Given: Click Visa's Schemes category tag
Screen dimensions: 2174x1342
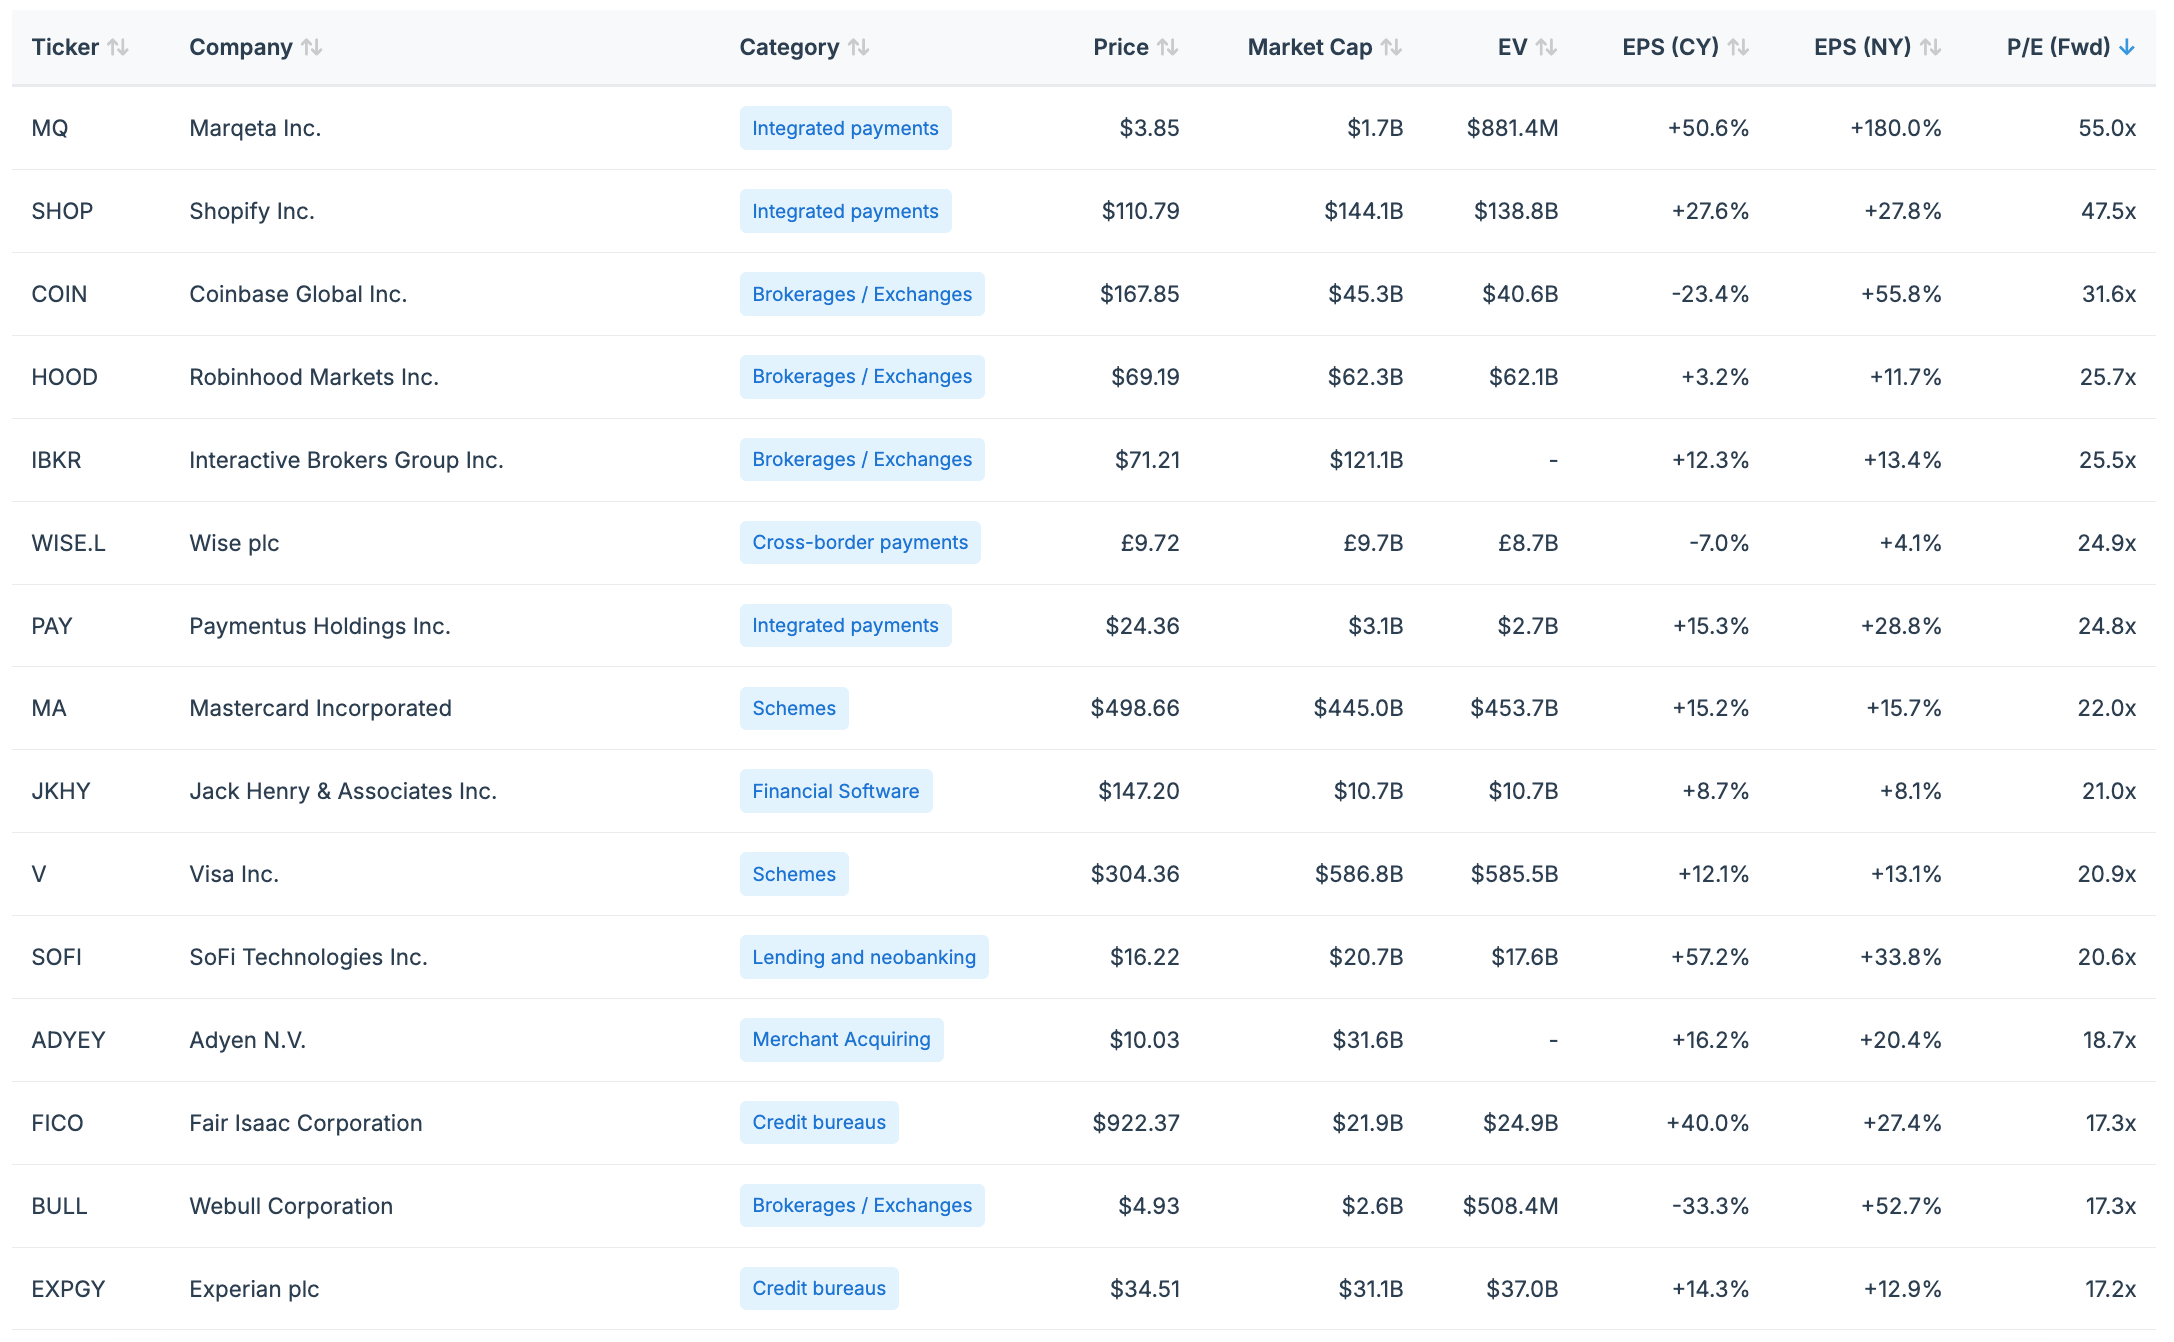Looking at the screenshot, I should click(x=793, y=874).
